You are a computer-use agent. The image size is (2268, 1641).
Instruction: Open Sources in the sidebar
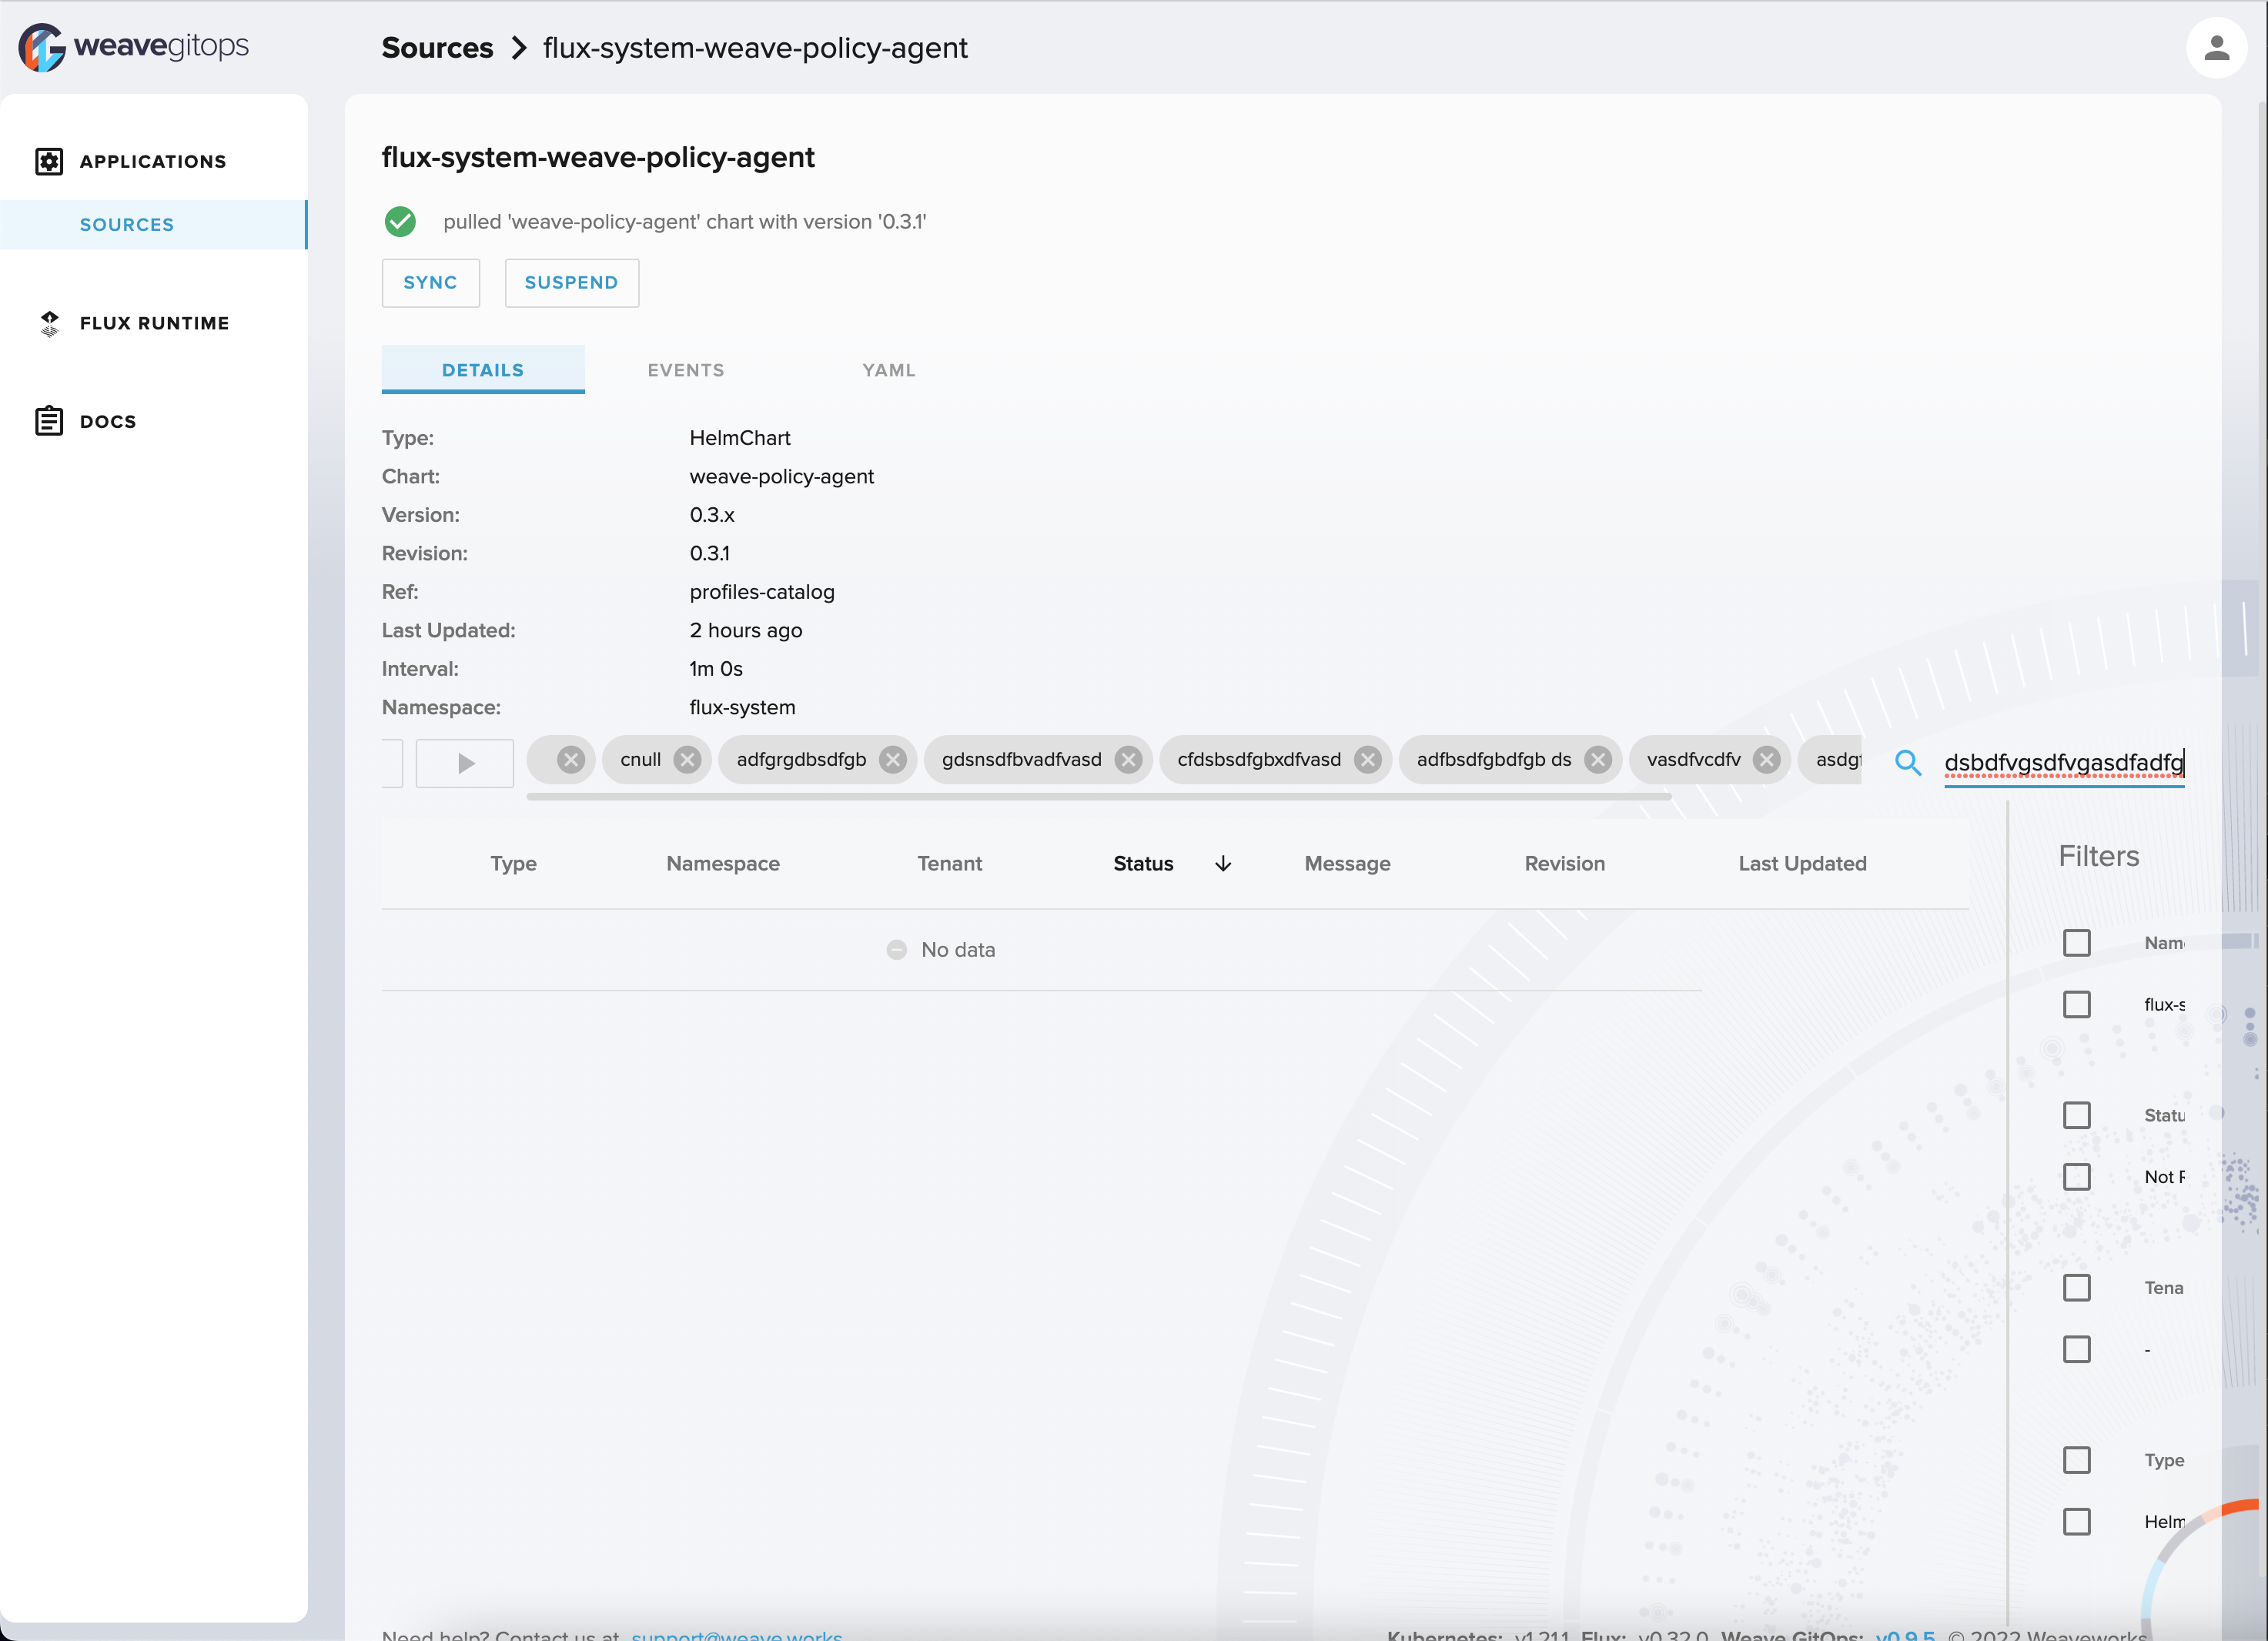coord(154,225)
